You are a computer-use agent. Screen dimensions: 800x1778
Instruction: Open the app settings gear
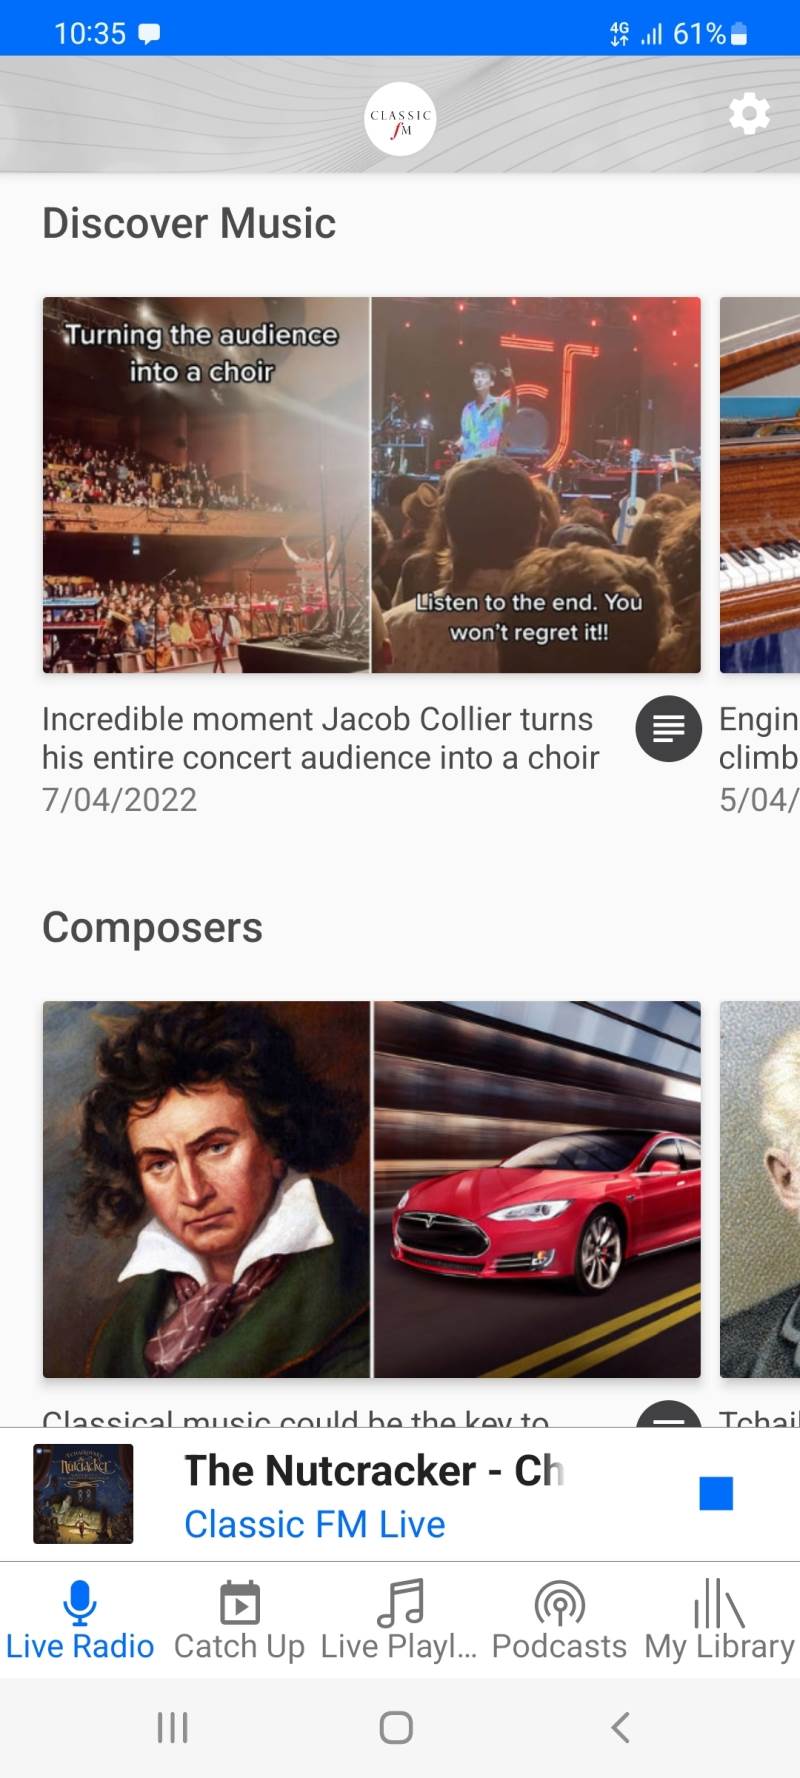pyautogui.click(x=749, y=114)
